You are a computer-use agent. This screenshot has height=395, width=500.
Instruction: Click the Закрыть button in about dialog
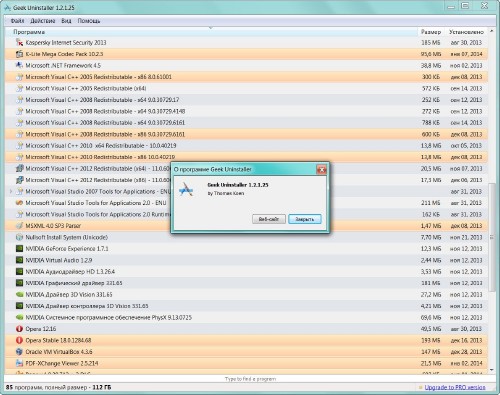[305, 219]
